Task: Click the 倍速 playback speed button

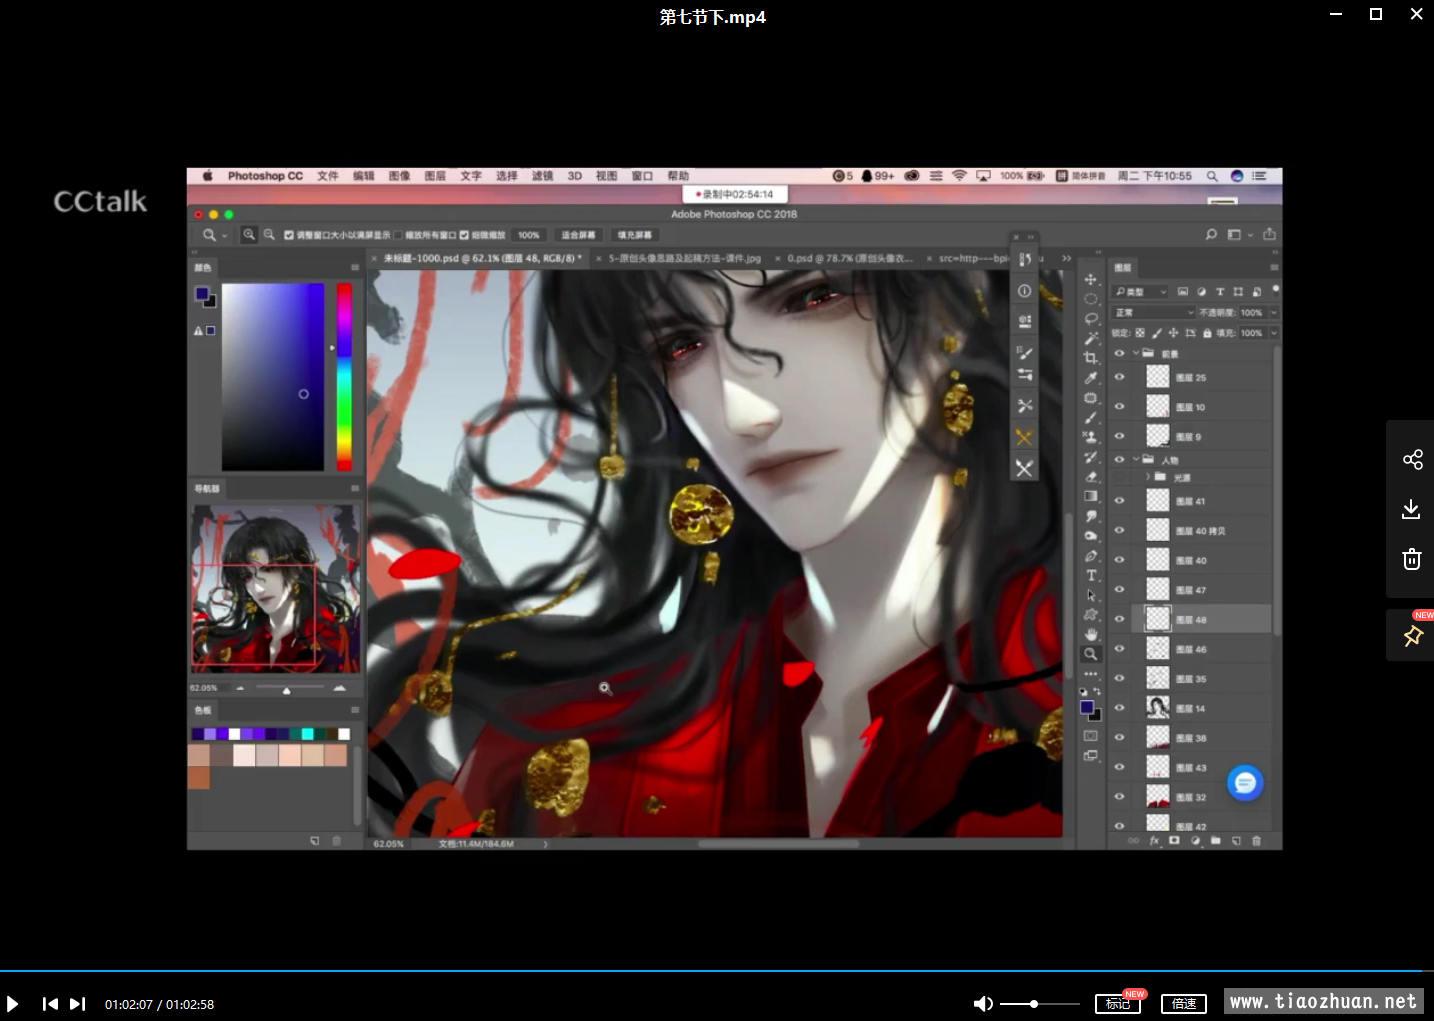Action: coord(1184,1003)
